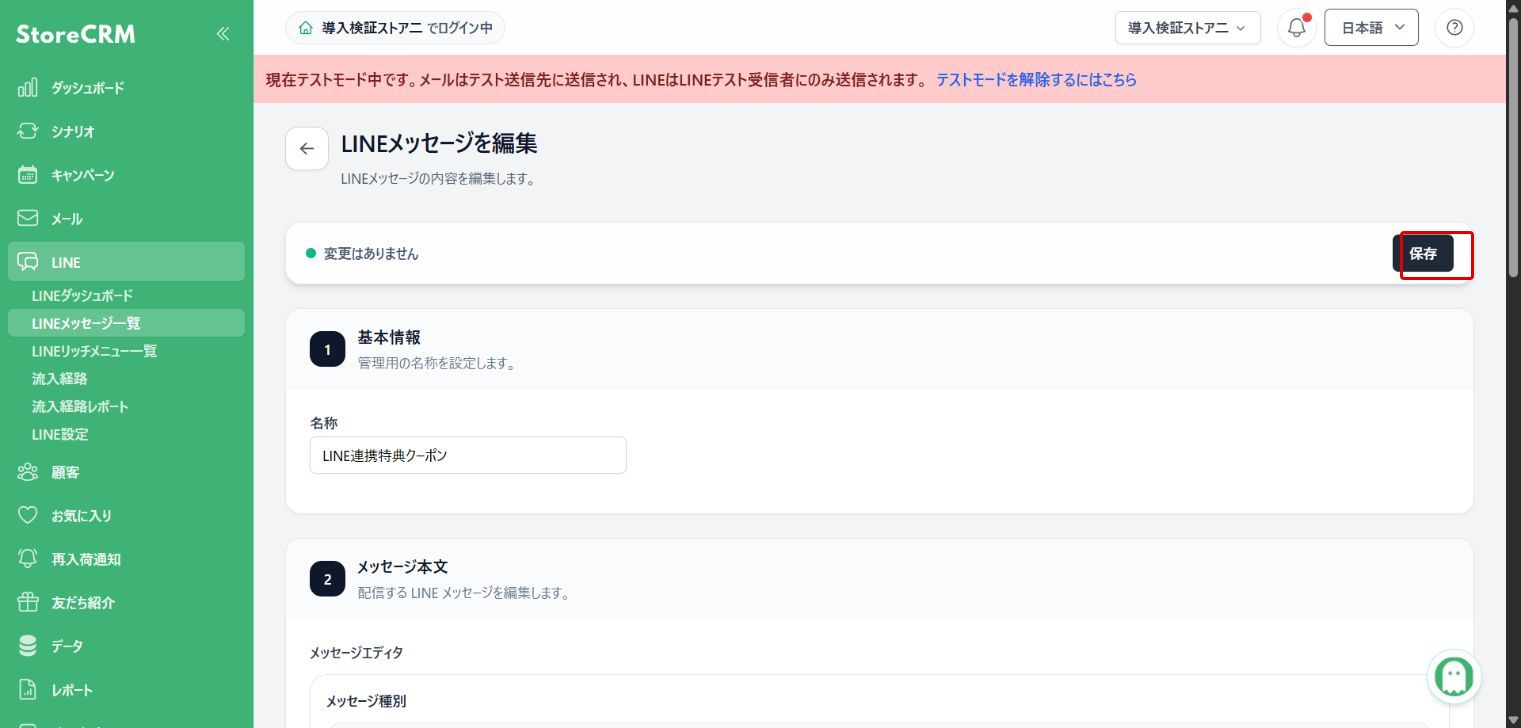This screenshot has height=728, width=1521.
Task: Click the メッセージ本文 section heading
Action: coord(403,567)
